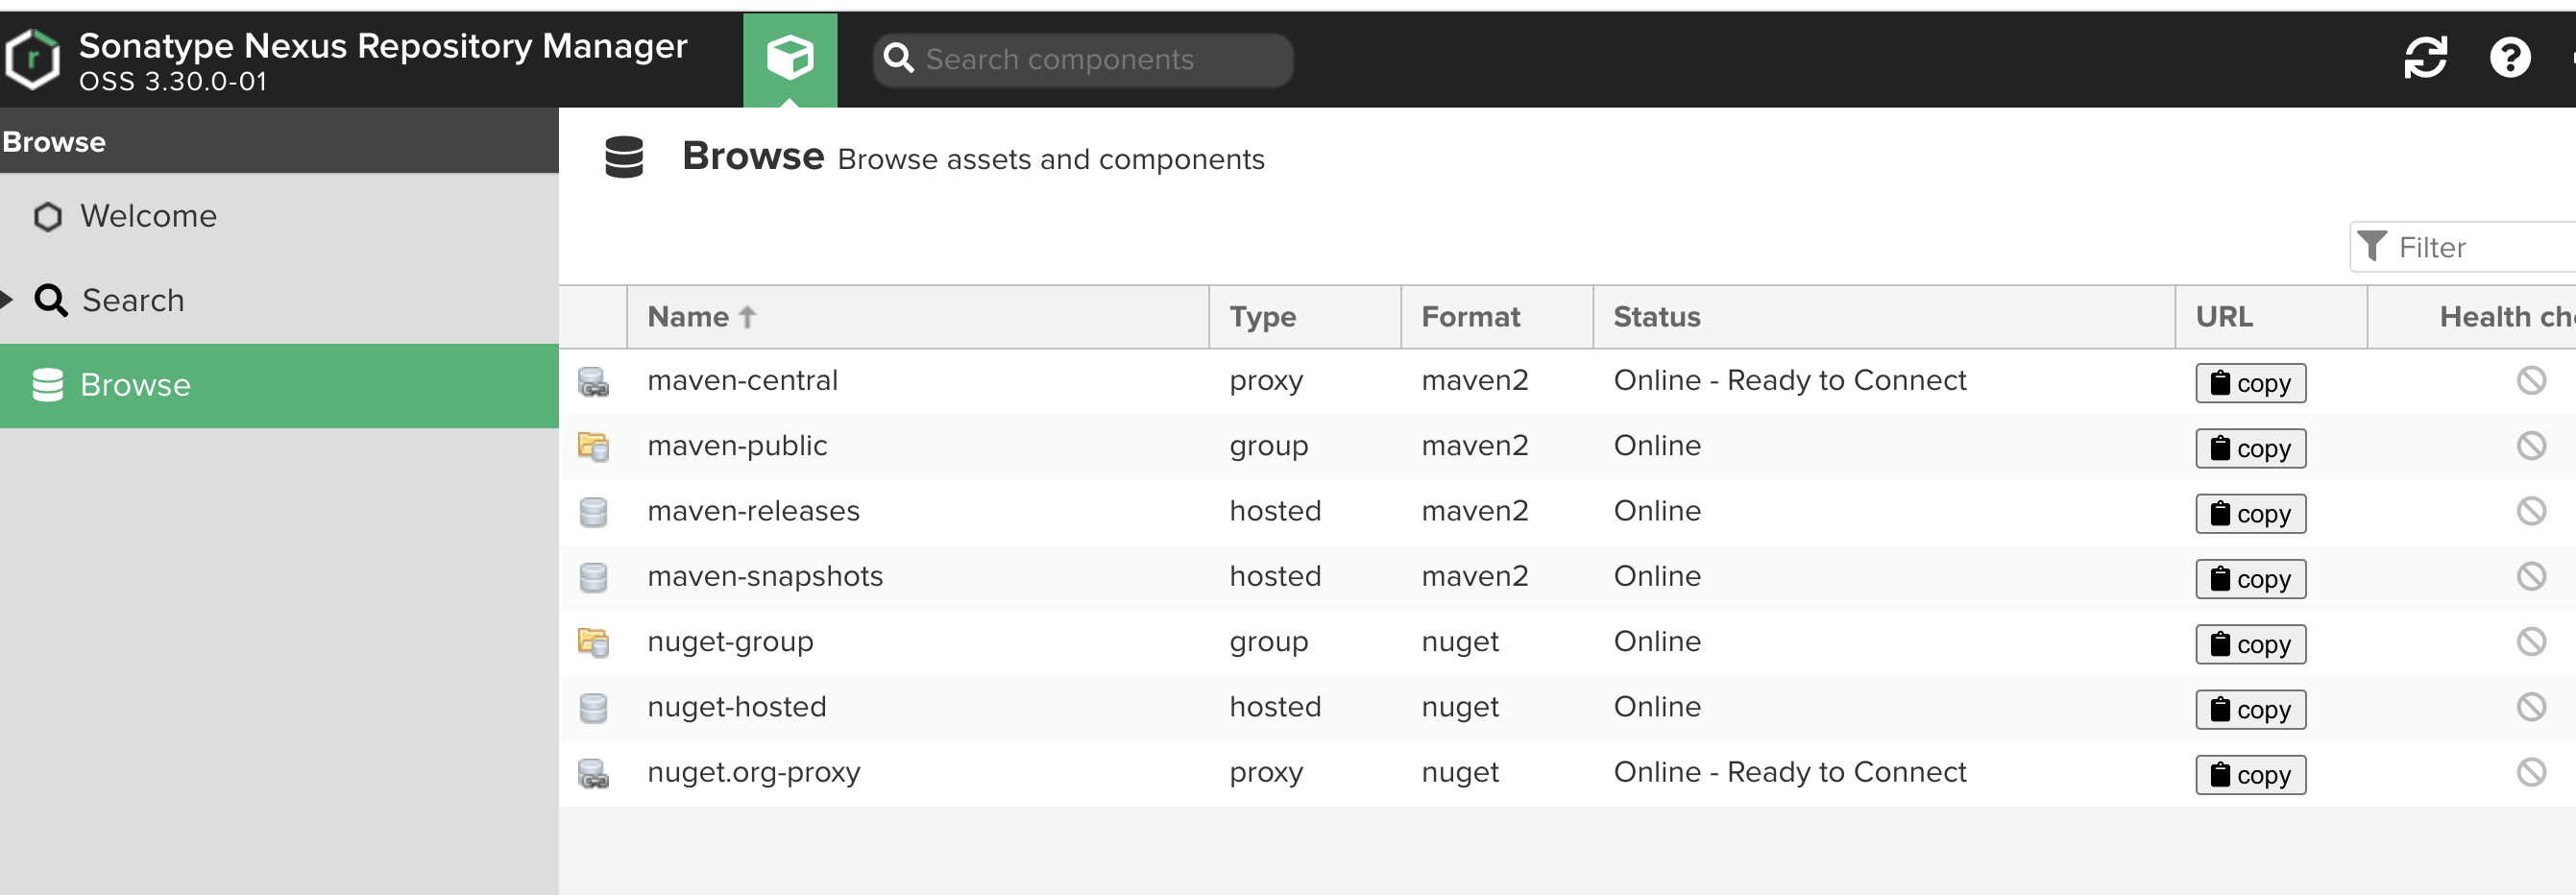Viewport: 2576px width, 895px height.
Task: Open the maven-releases repository row
Action: (x=1567, y=512)
